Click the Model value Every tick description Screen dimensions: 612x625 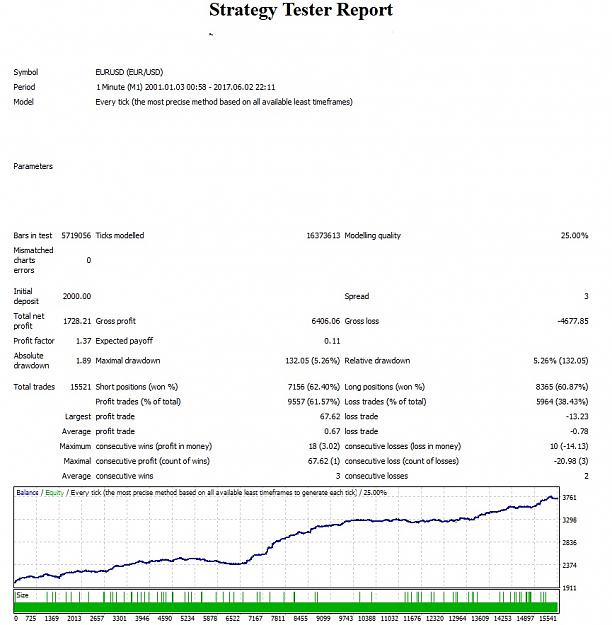coord(224,102)
